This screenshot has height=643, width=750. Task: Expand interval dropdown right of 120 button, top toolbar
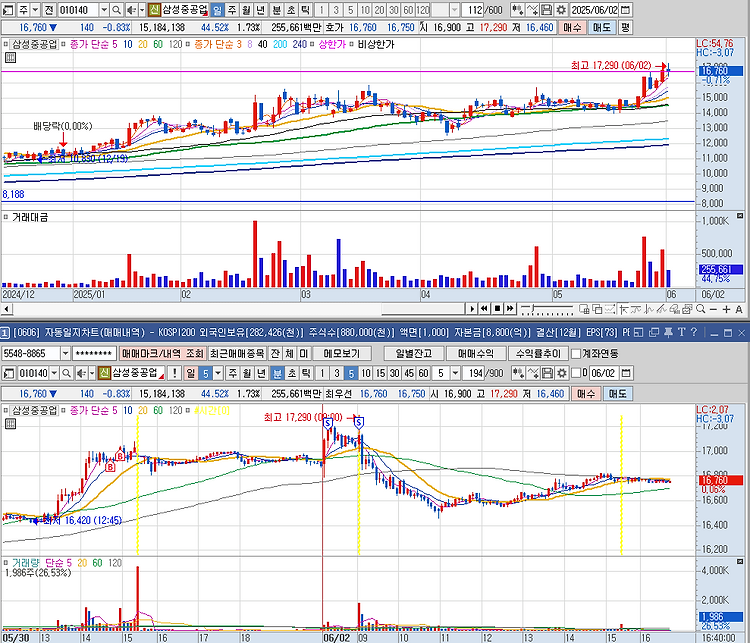pyautogui.click(x=454, y=10)
